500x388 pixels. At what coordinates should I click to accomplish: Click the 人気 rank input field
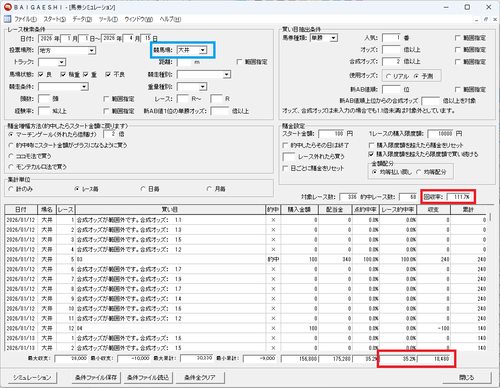coord(391,38)
